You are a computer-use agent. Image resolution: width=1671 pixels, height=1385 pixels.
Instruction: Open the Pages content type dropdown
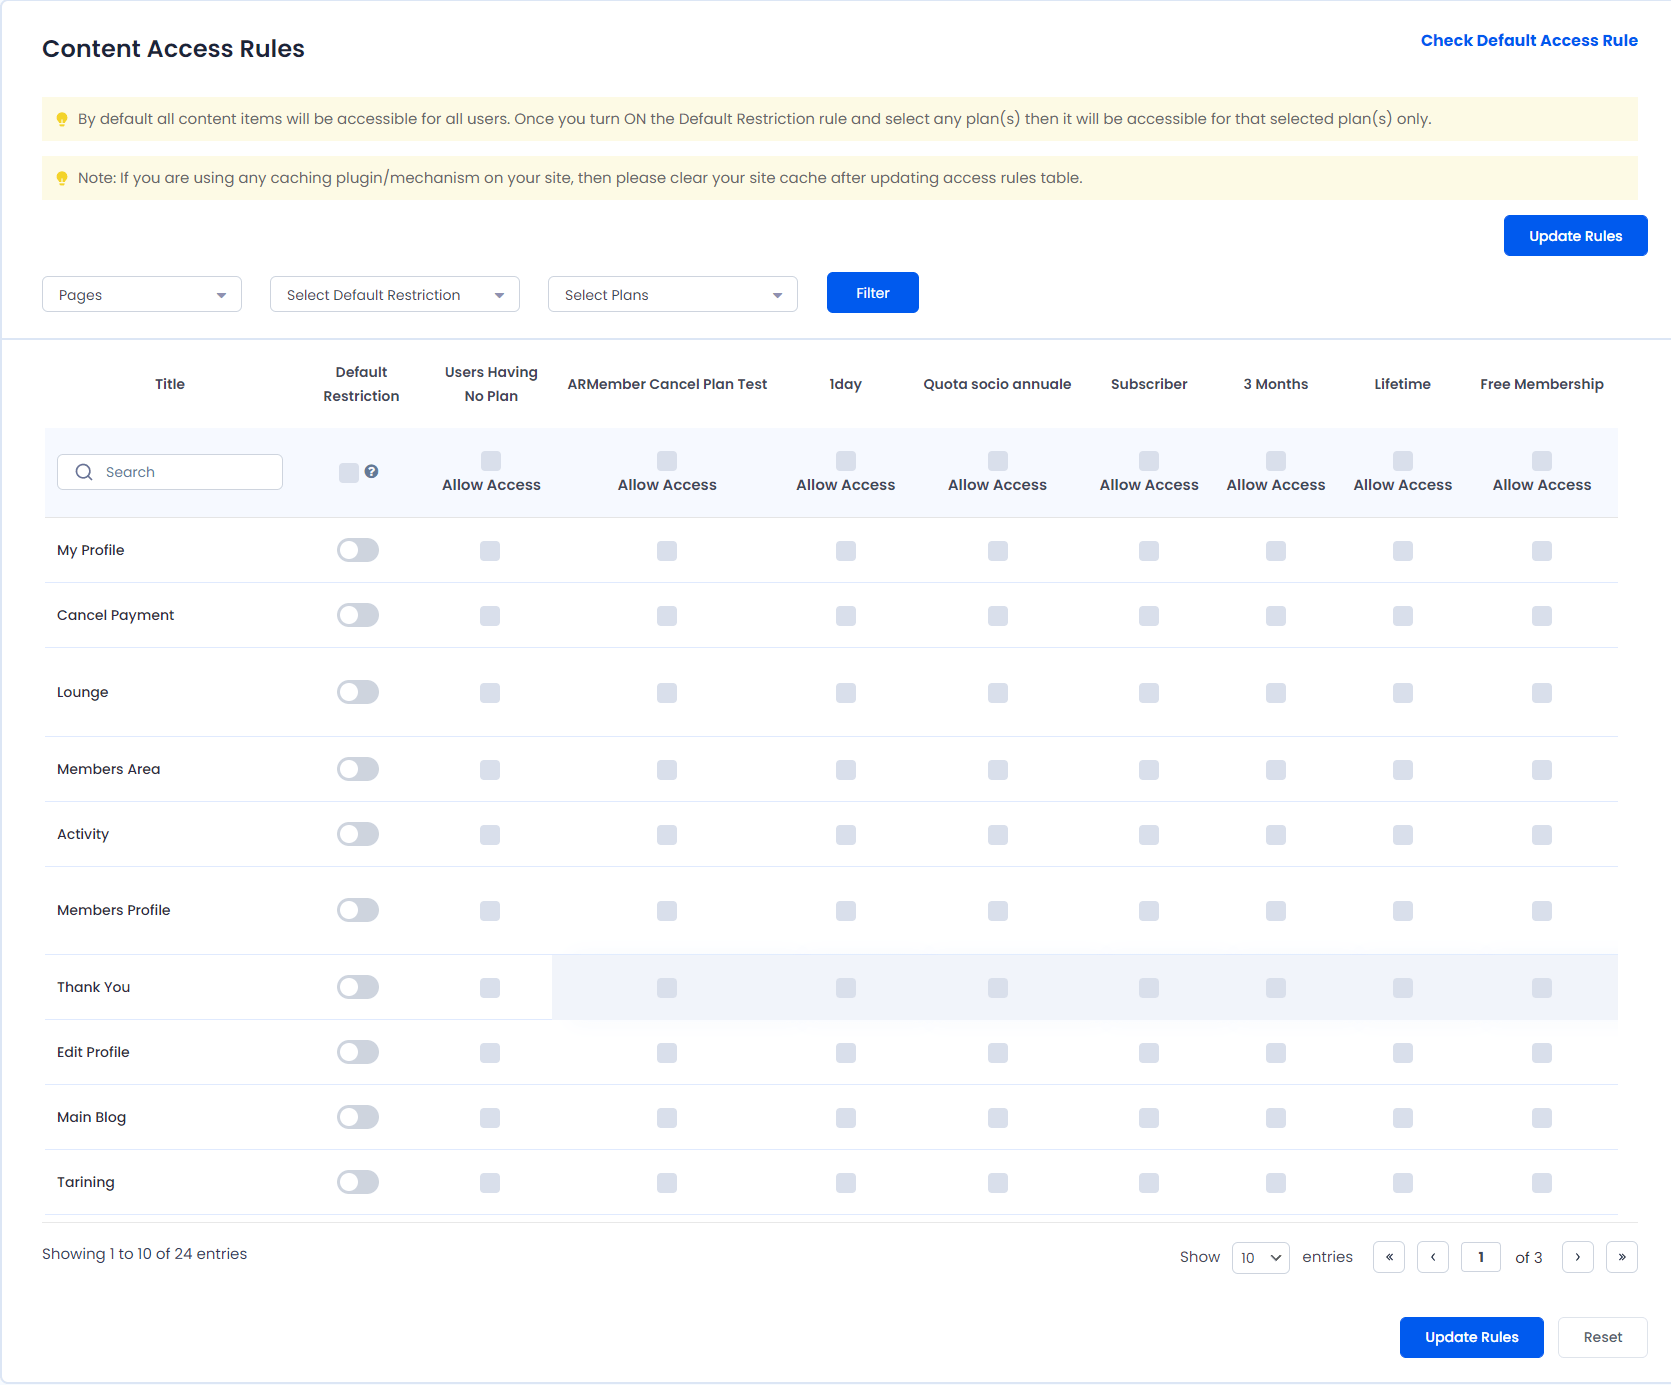tap(142, 294)
